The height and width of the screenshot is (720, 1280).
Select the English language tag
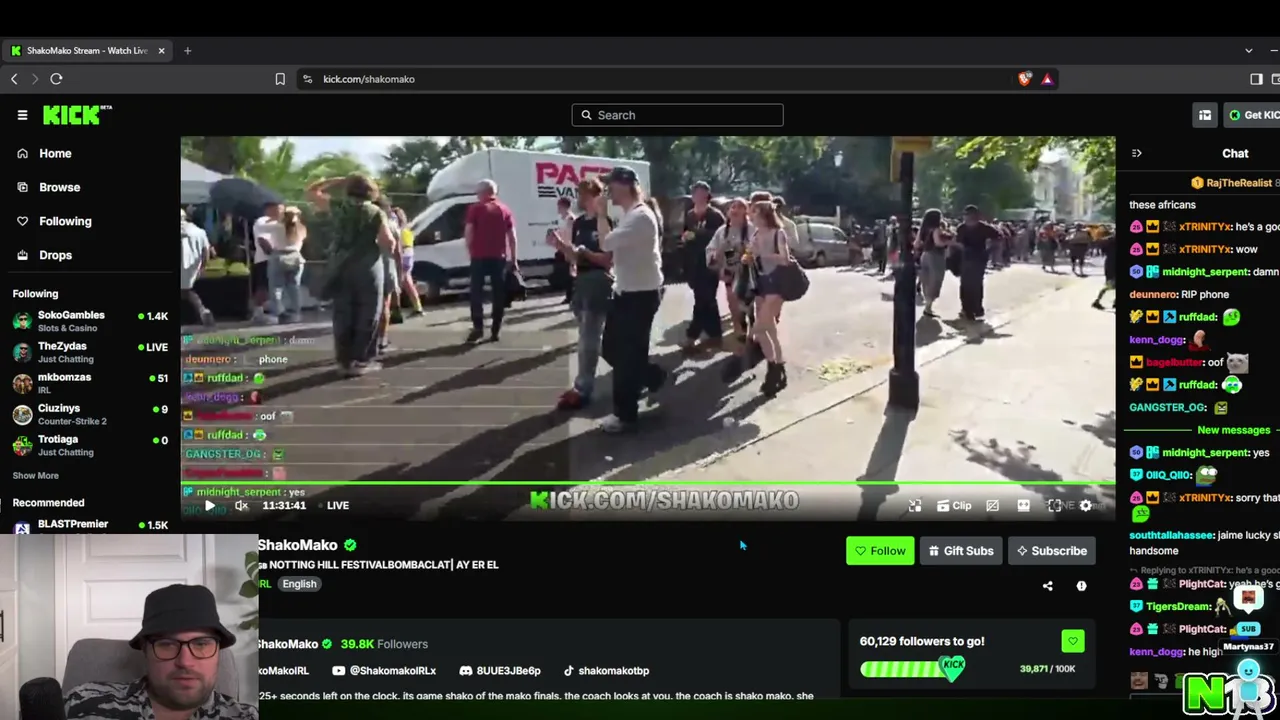tap(299, 584)
